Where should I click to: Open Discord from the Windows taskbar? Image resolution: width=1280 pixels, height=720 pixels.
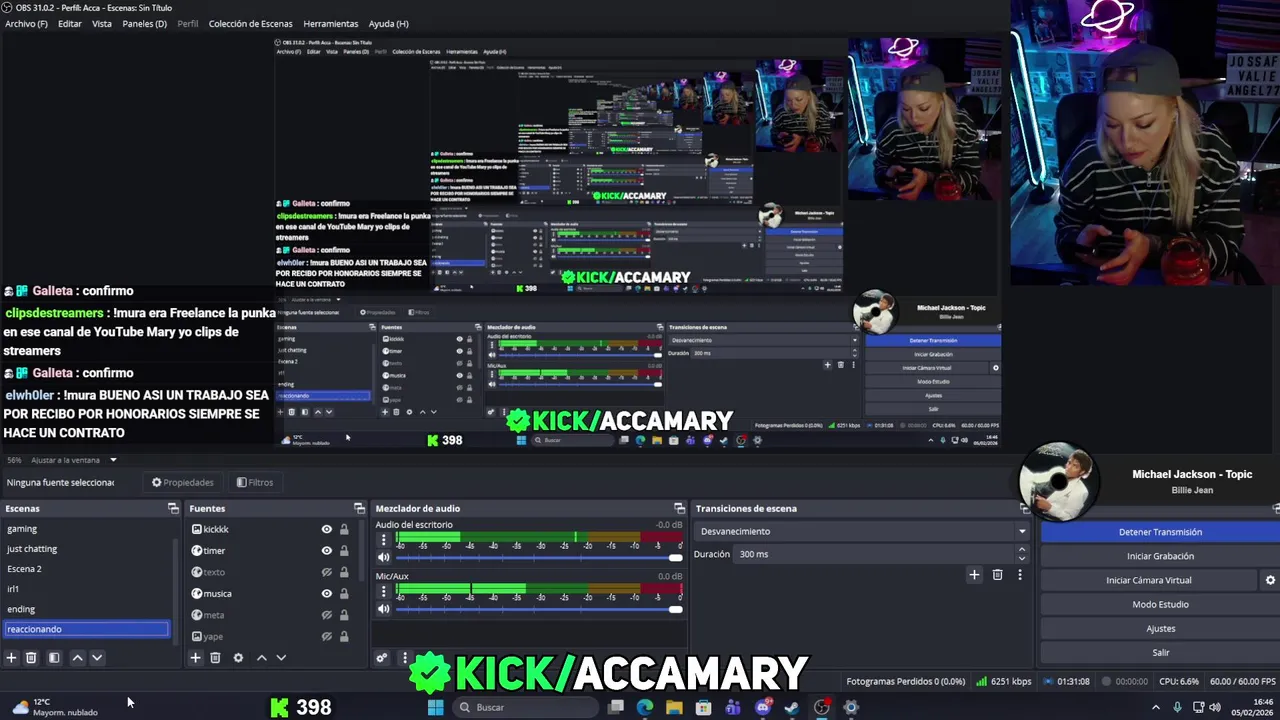(763, 708)
